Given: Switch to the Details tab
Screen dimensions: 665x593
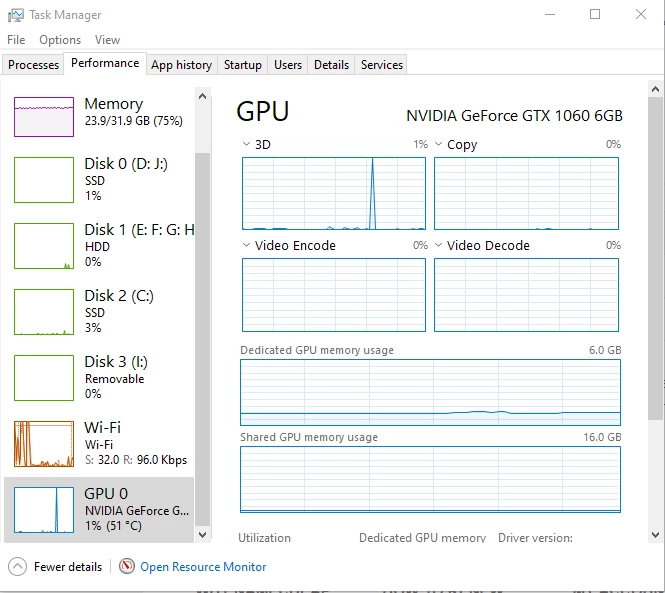Looking at the screenshot, I should (x=331, y=65).
